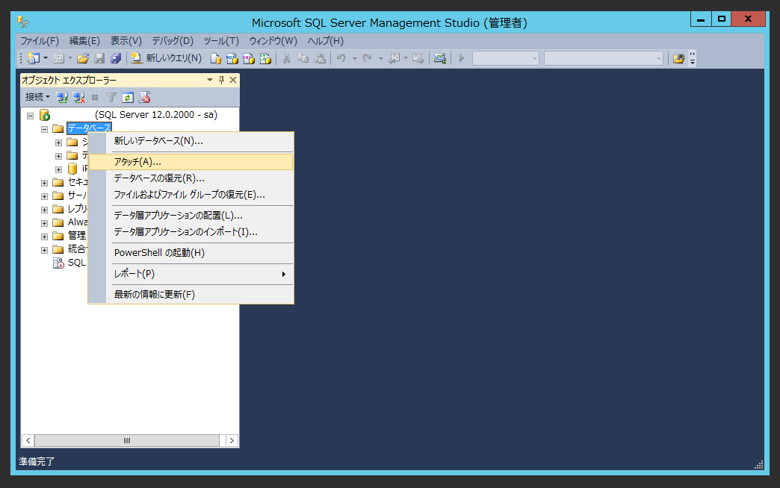Choose ファイルおよびファイル グループの復元(E)...
Image resolution: width=780 pixels, height=488 pixels.
[191, 195]
